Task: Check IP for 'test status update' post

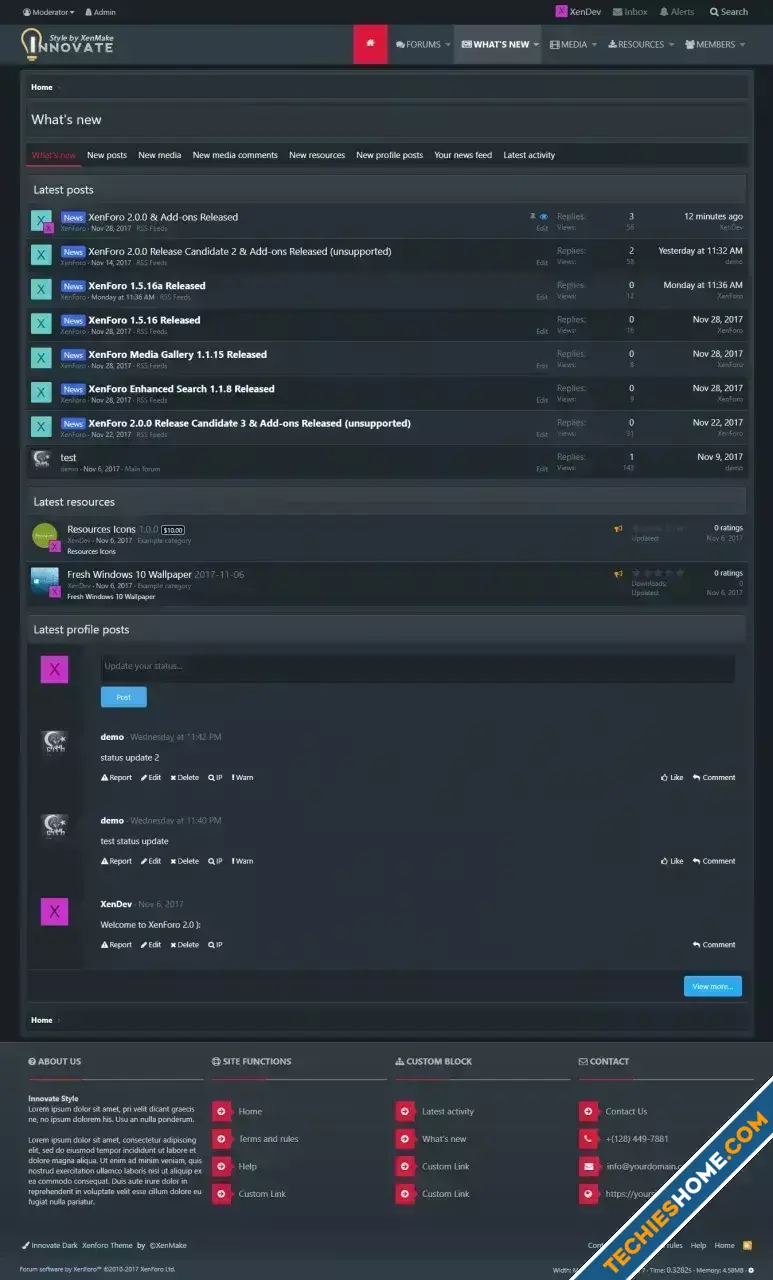Action: 215,861
